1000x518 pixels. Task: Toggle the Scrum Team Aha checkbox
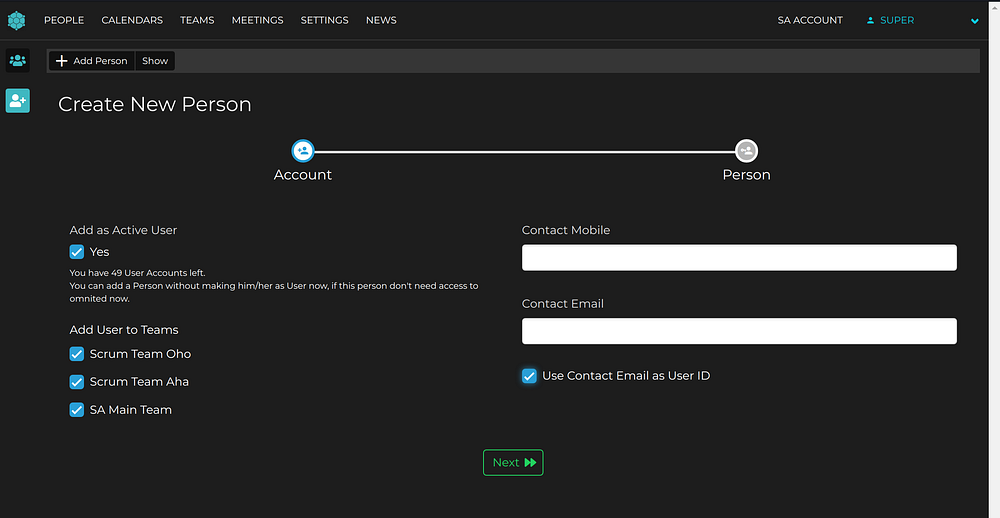pos(77,382)
